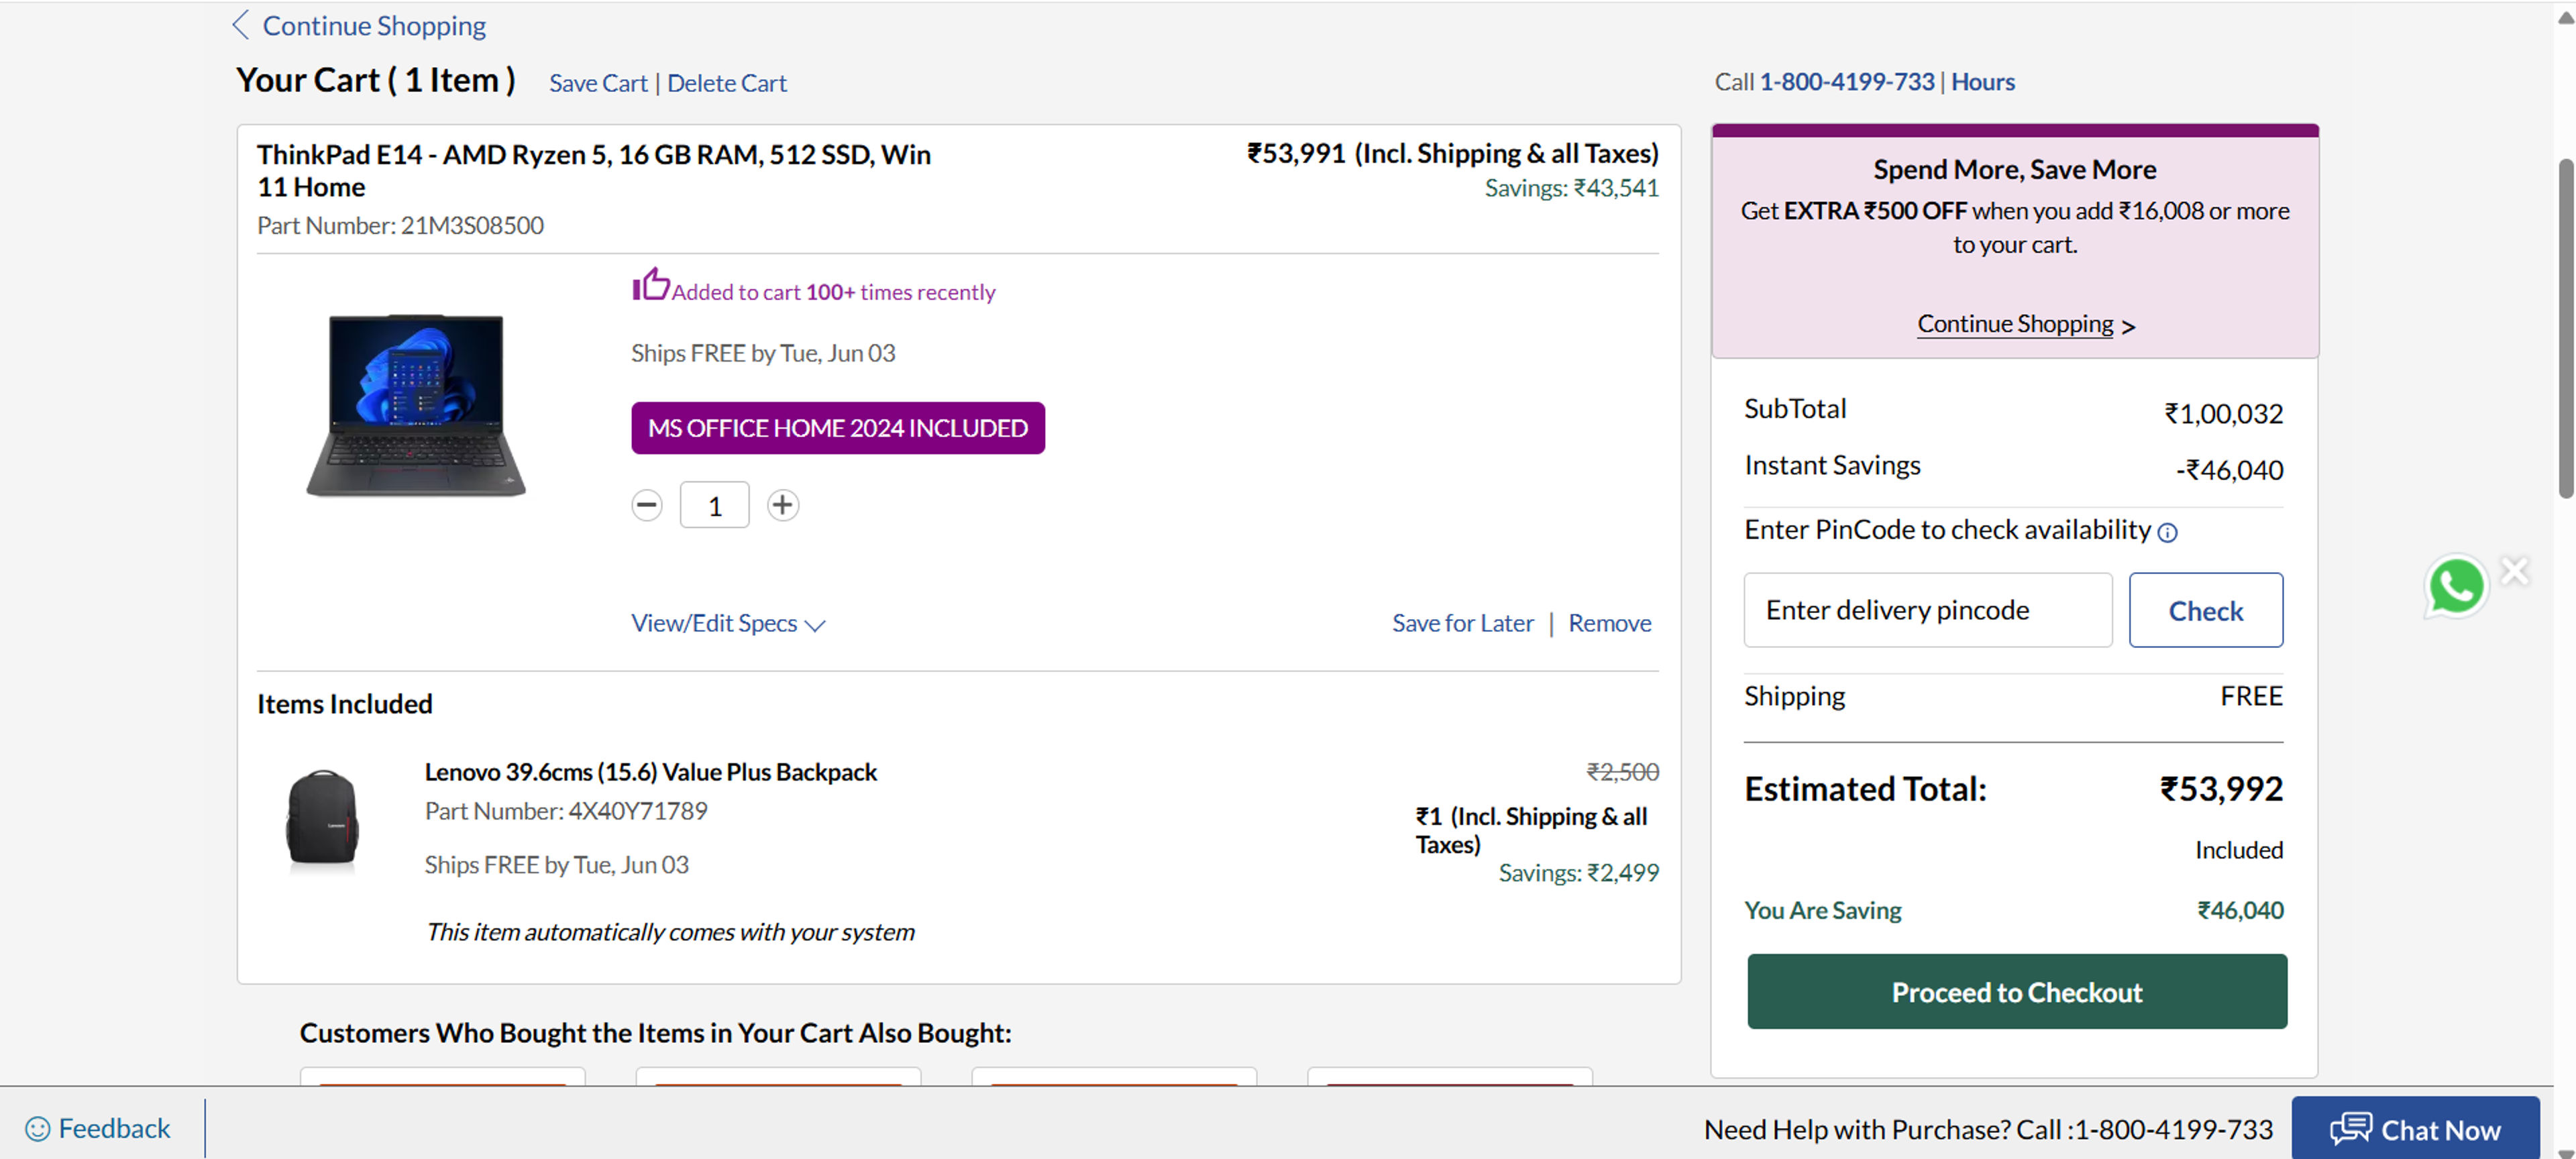Click Proceed to Checkout button
Viewport: 2576px width, 1159px height.
point(2016,991)
